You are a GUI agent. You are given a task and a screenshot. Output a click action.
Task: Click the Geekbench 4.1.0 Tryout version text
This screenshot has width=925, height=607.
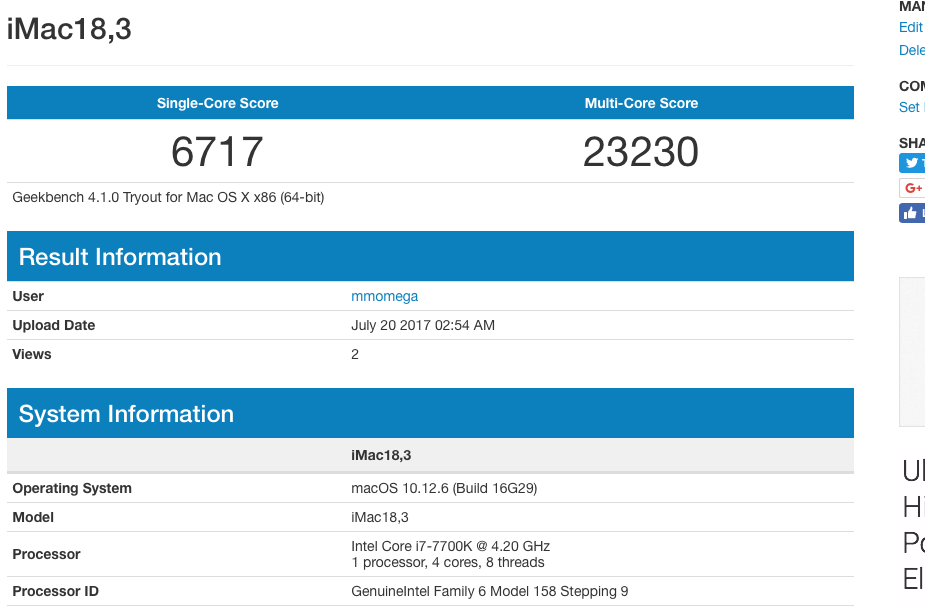(168, 197)
